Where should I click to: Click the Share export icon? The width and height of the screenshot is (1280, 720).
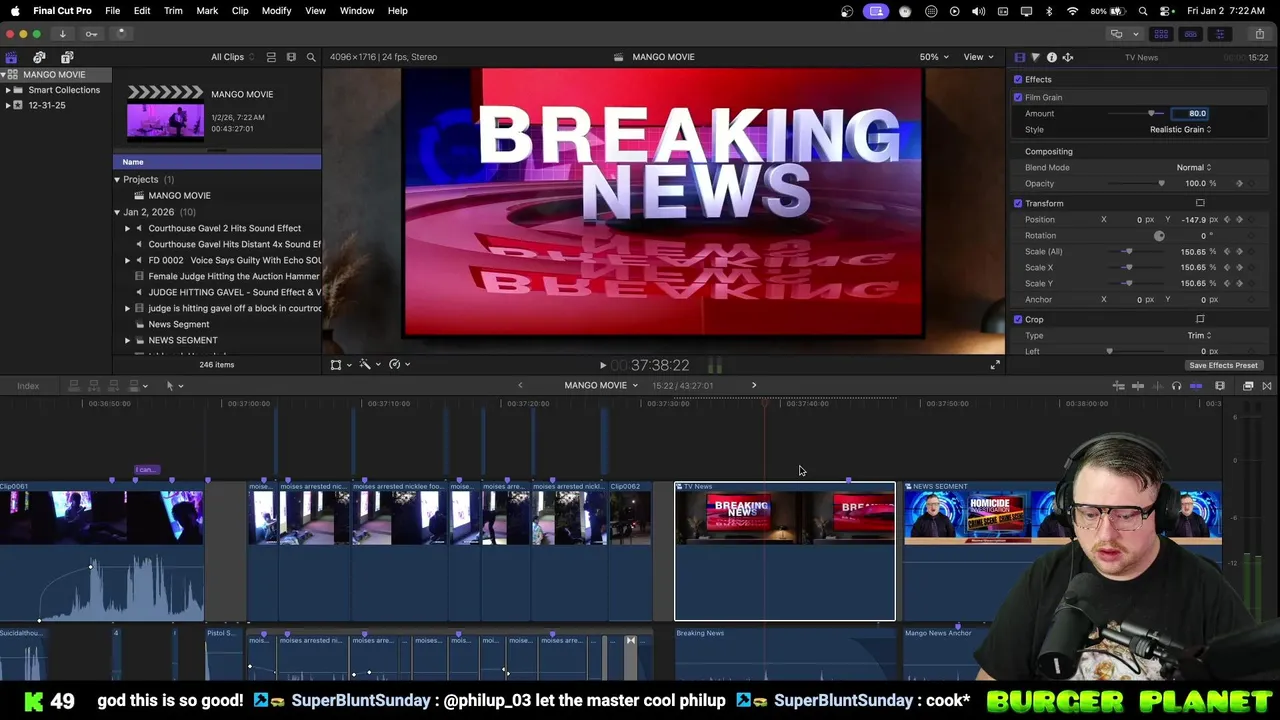tap(1260, 33)
